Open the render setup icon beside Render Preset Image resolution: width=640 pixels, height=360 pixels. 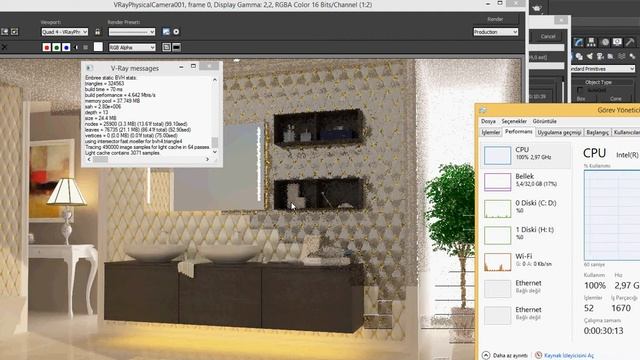point(166,31)
